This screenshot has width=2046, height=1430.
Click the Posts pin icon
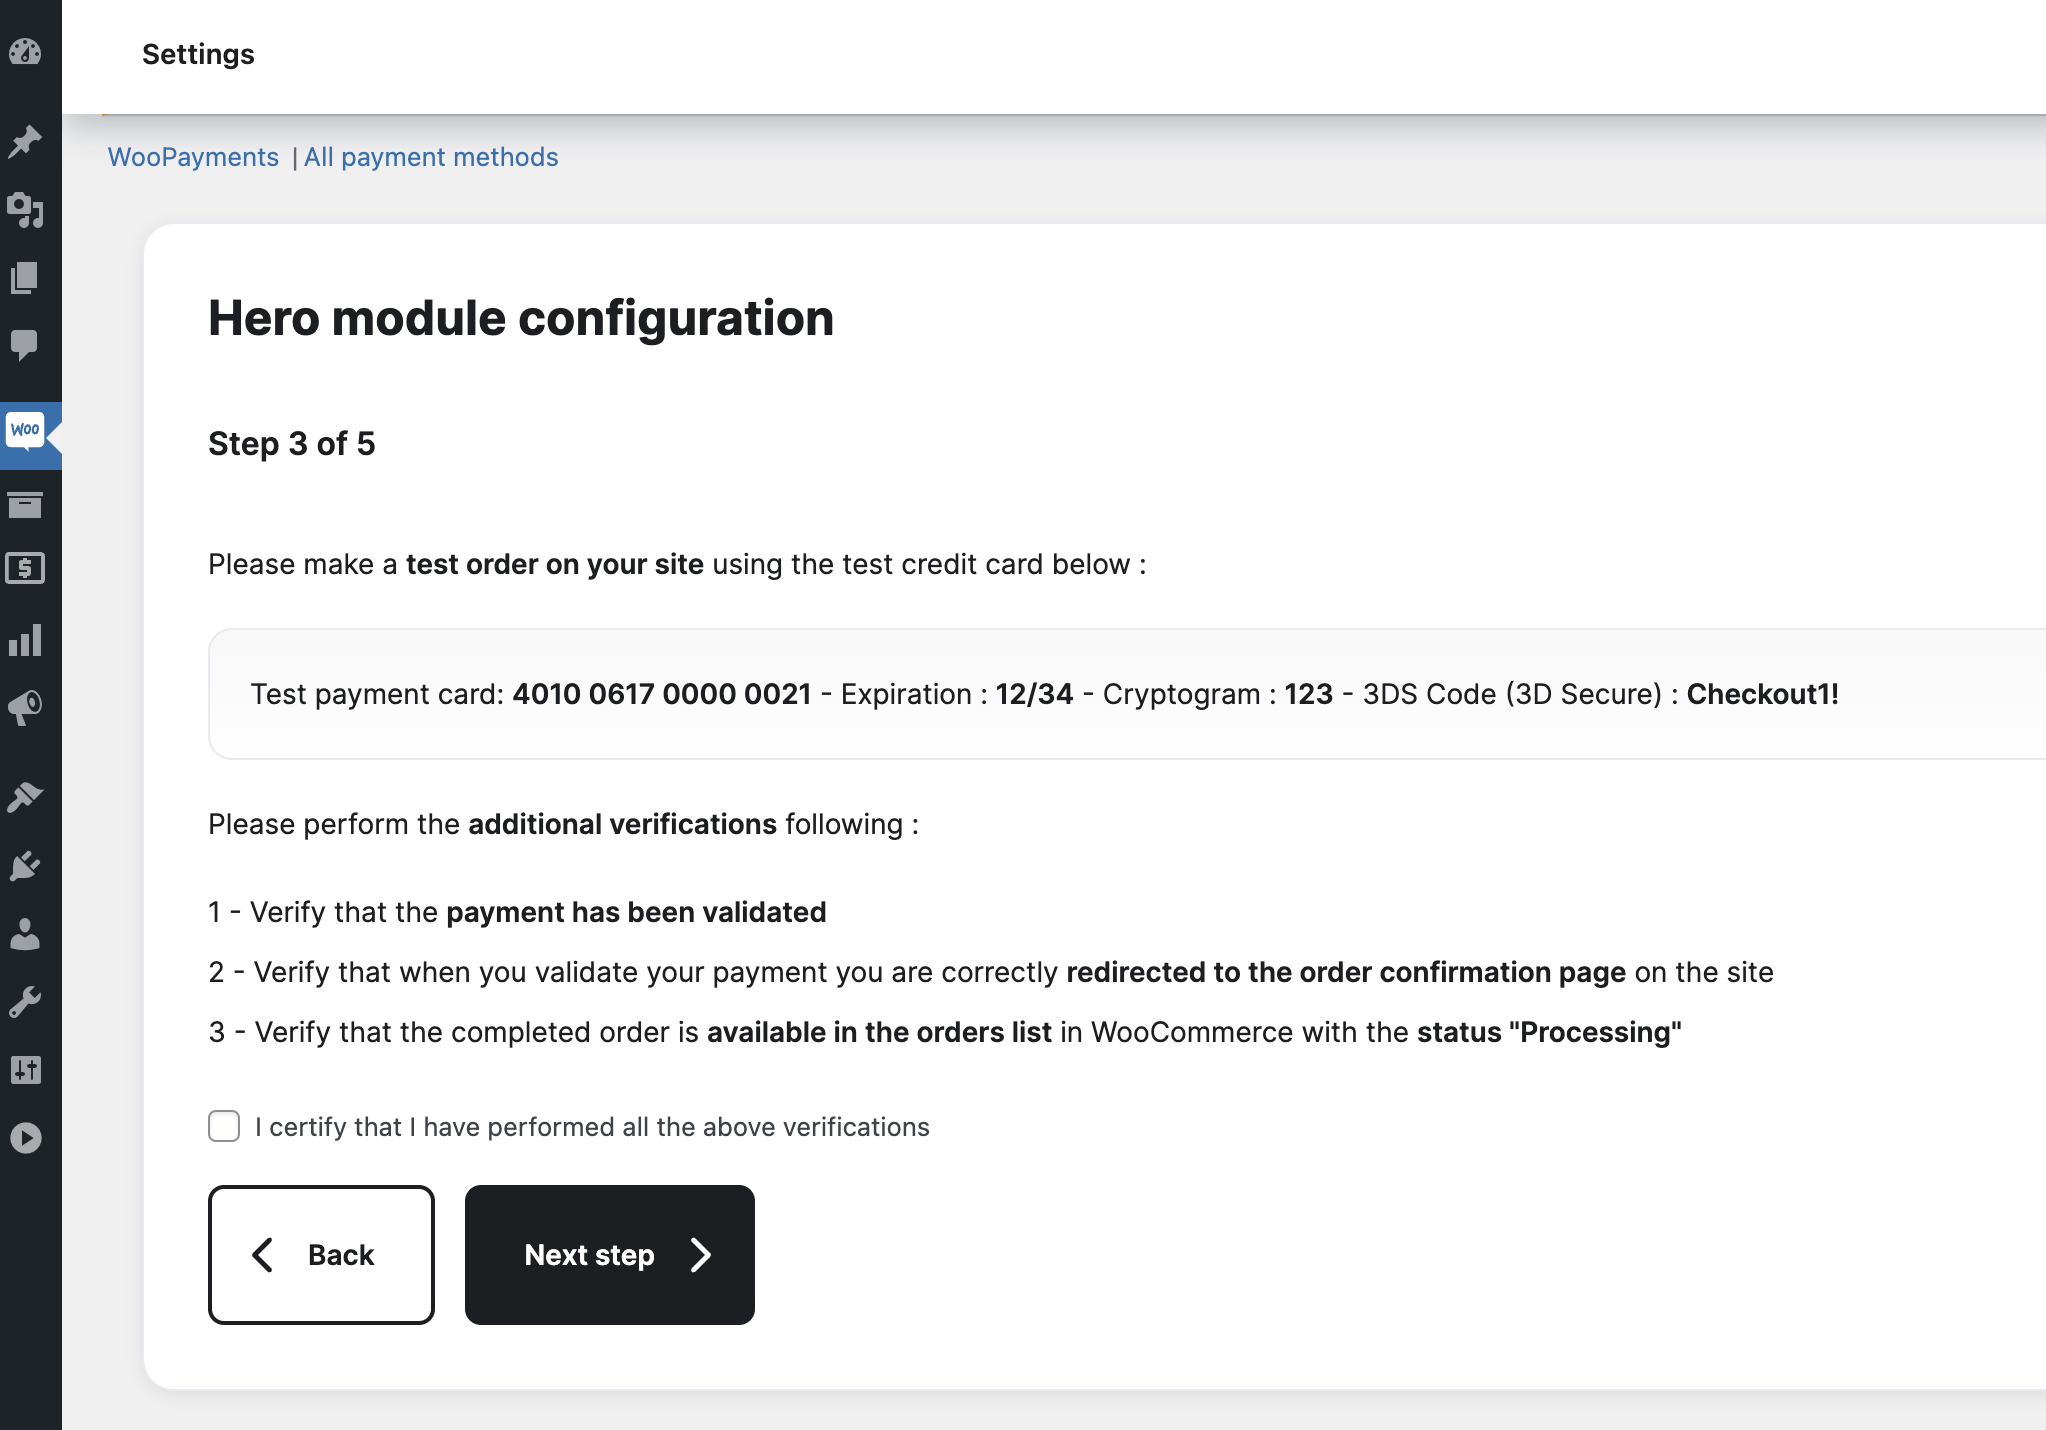click(x=25, y=141)
